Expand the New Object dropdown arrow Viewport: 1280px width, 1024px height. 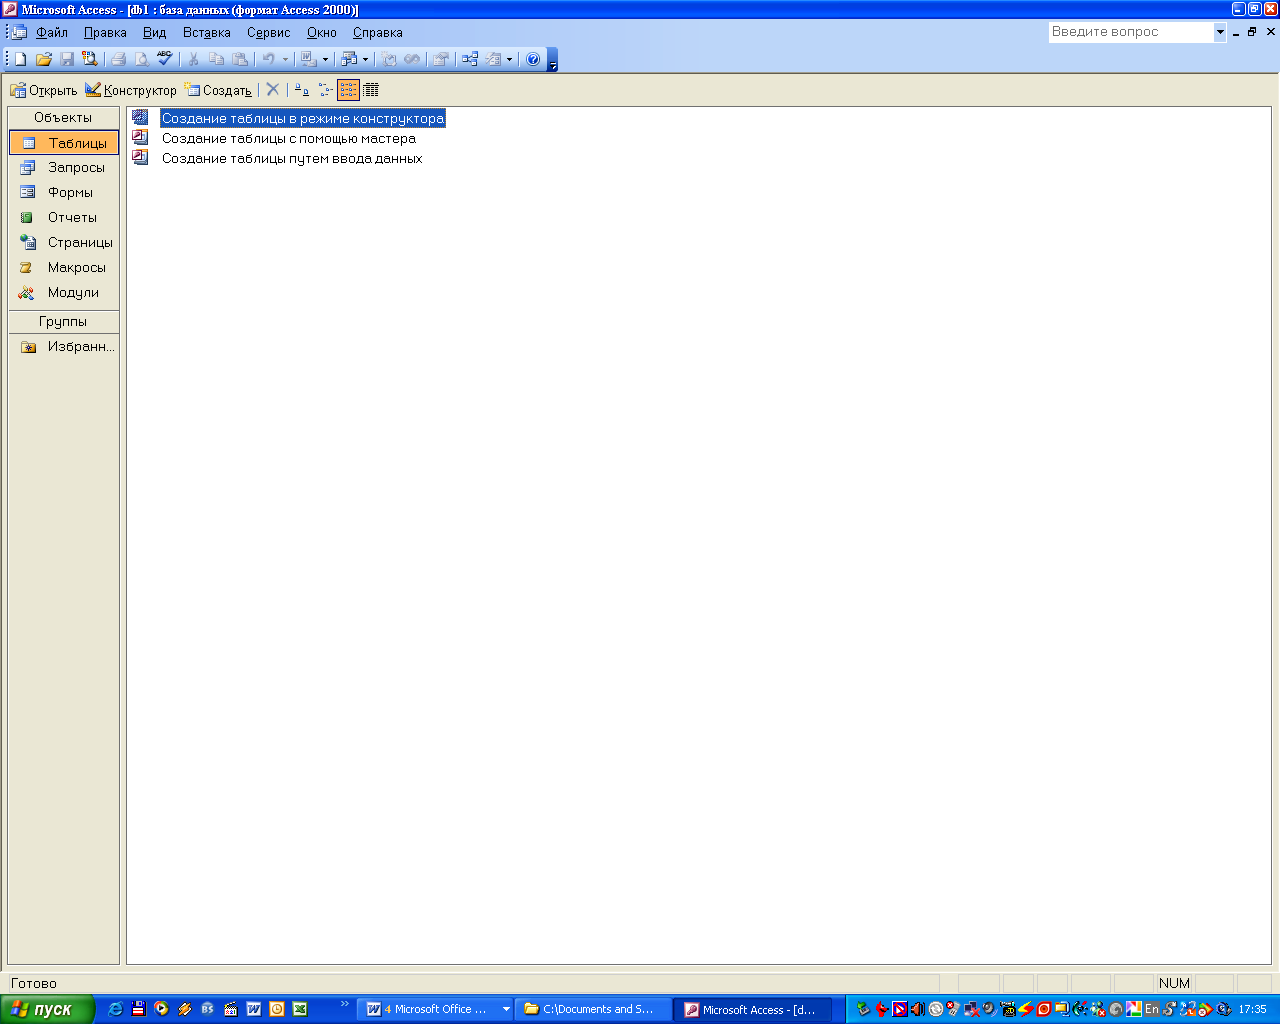click(509, 59)
